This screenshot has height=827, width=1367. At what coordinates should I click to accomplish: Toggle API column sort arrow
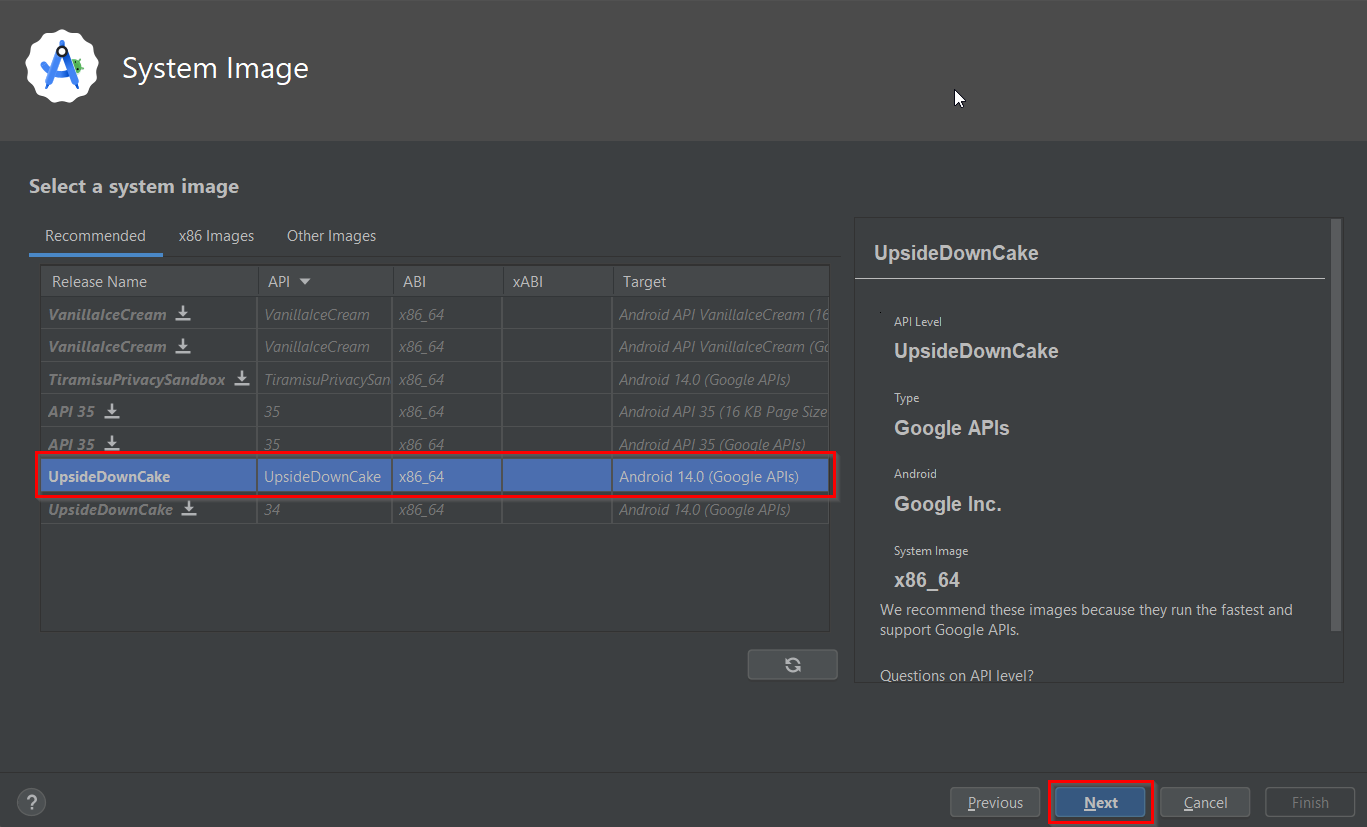click(x=305, y=282)
